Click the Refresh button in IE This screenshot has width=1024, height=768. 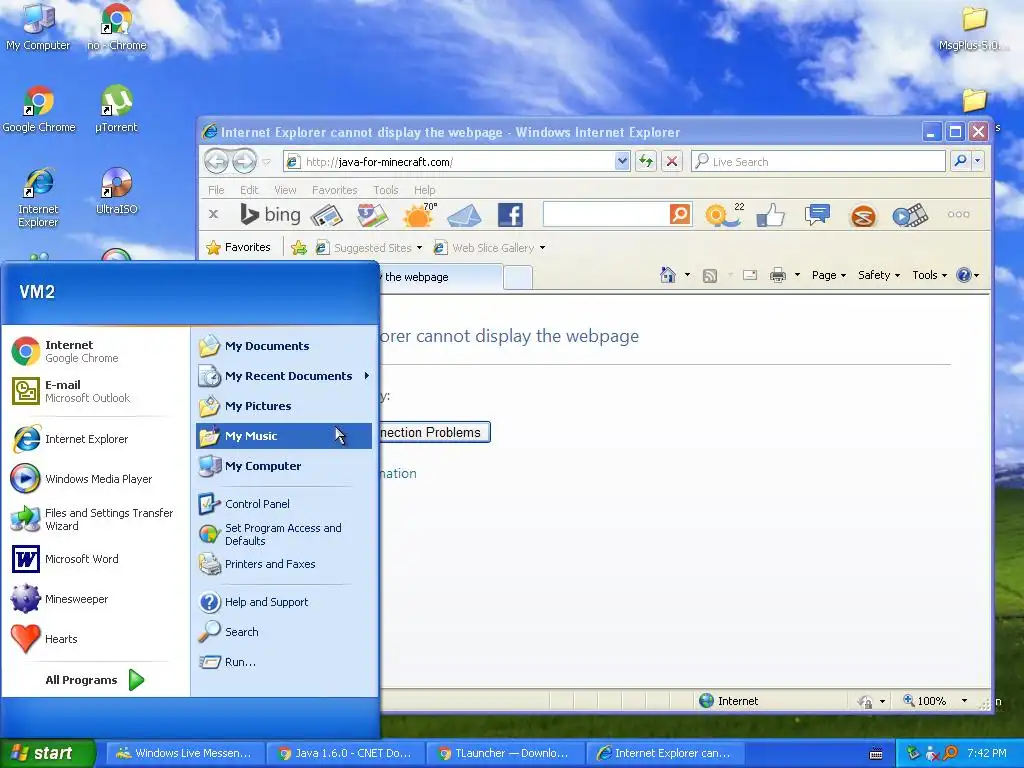point(646,161)
